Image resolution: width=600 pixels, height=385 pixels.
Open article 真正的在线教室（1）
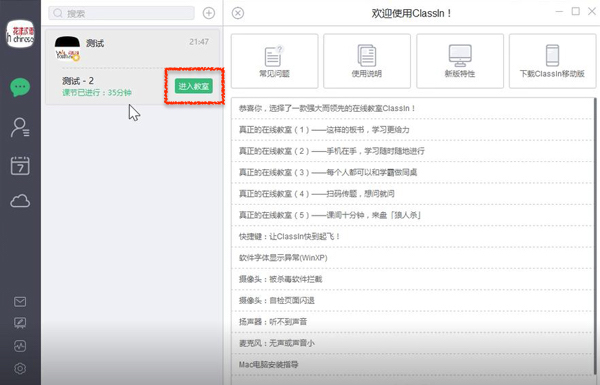[x=412, y=130]
